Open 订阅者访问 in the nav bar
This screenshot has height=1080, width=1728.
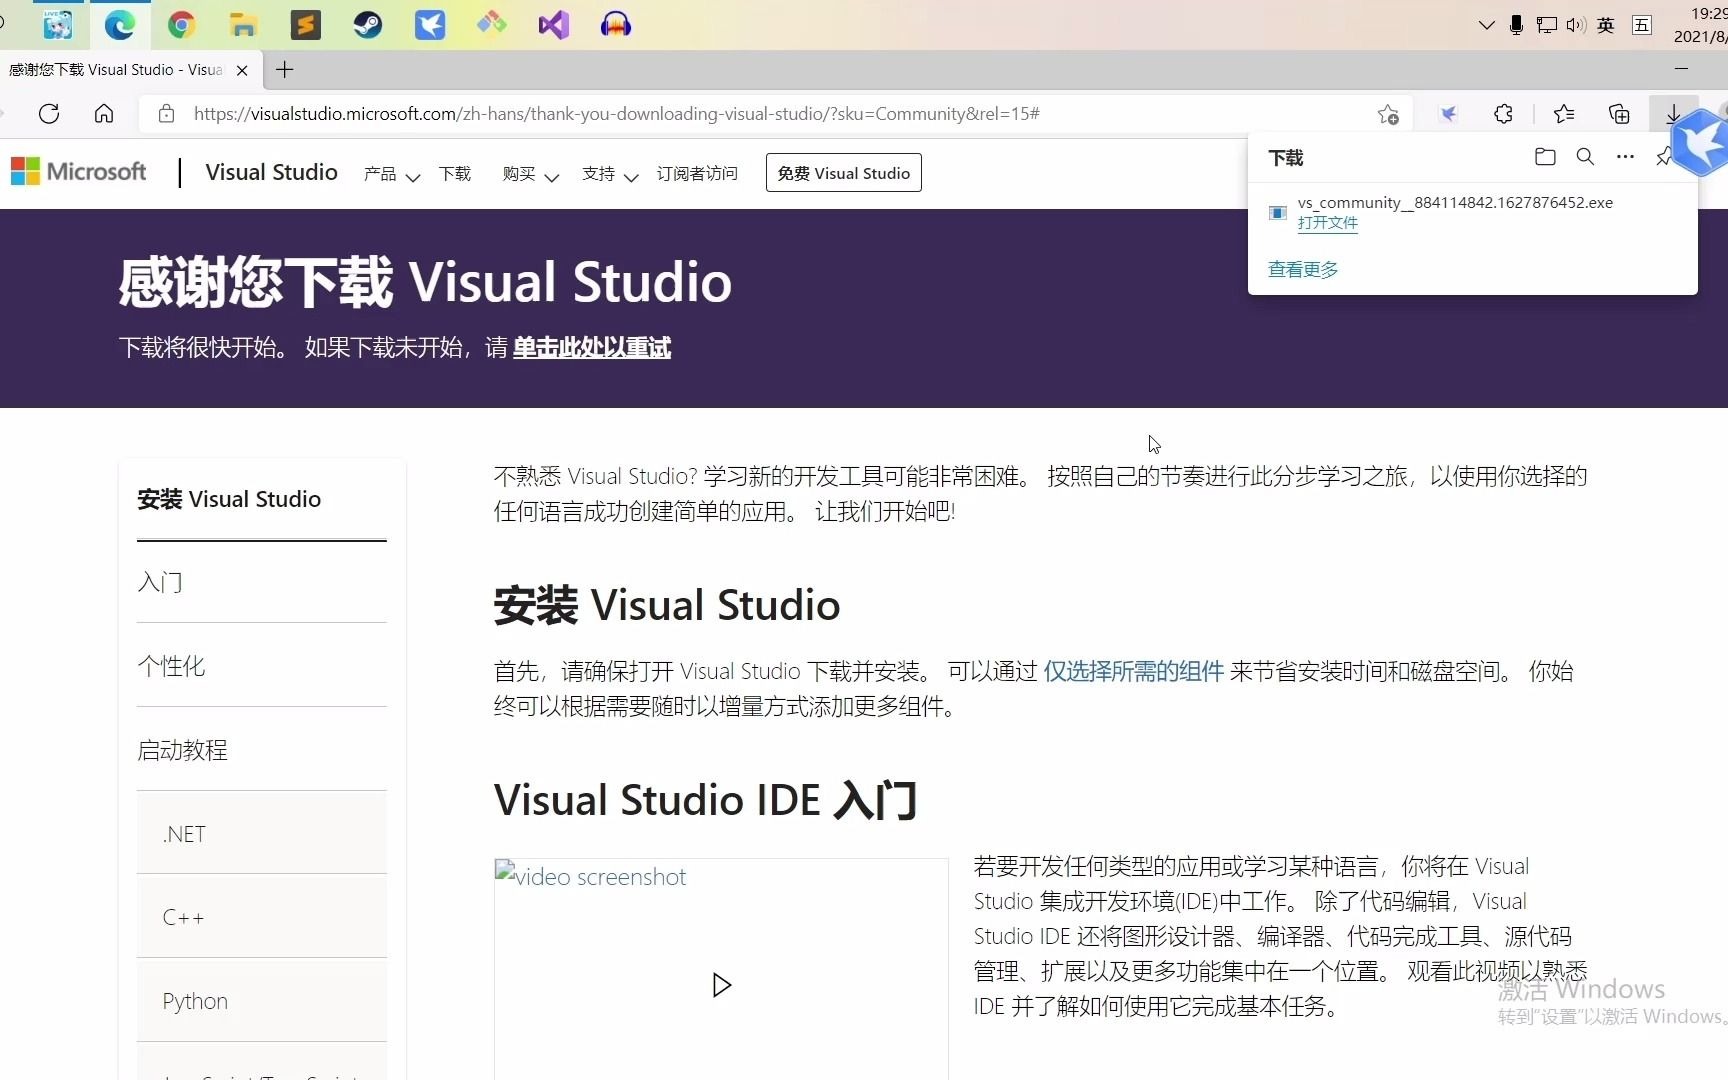[697, 174]
